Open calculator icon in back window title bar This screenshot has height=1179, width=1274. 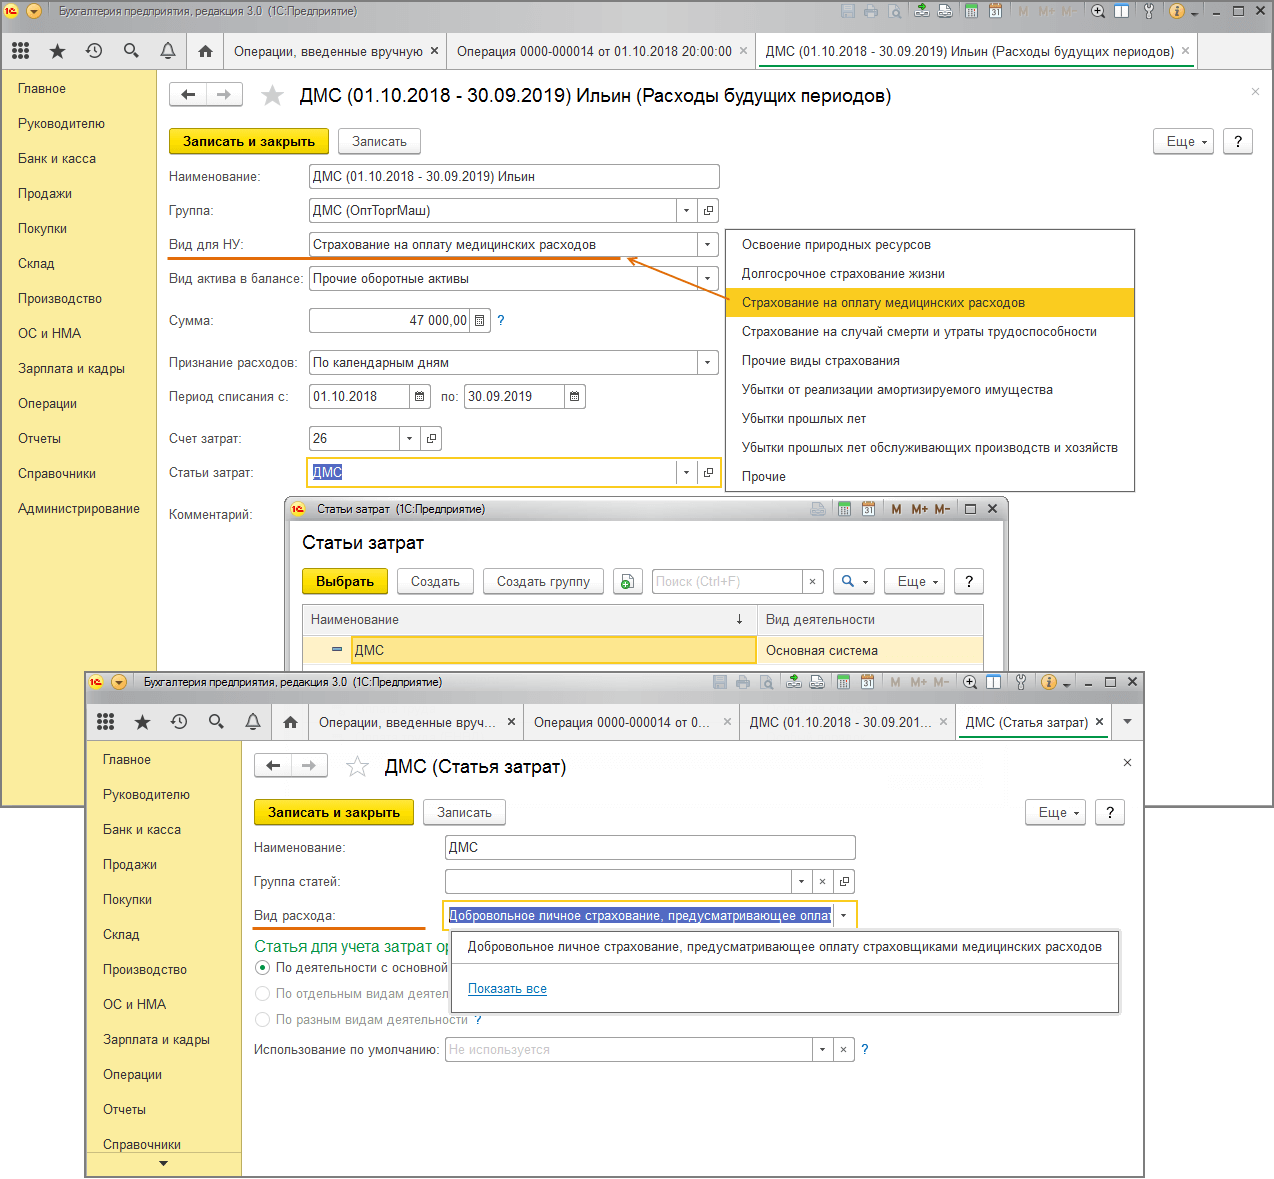(x=971, y=11)
